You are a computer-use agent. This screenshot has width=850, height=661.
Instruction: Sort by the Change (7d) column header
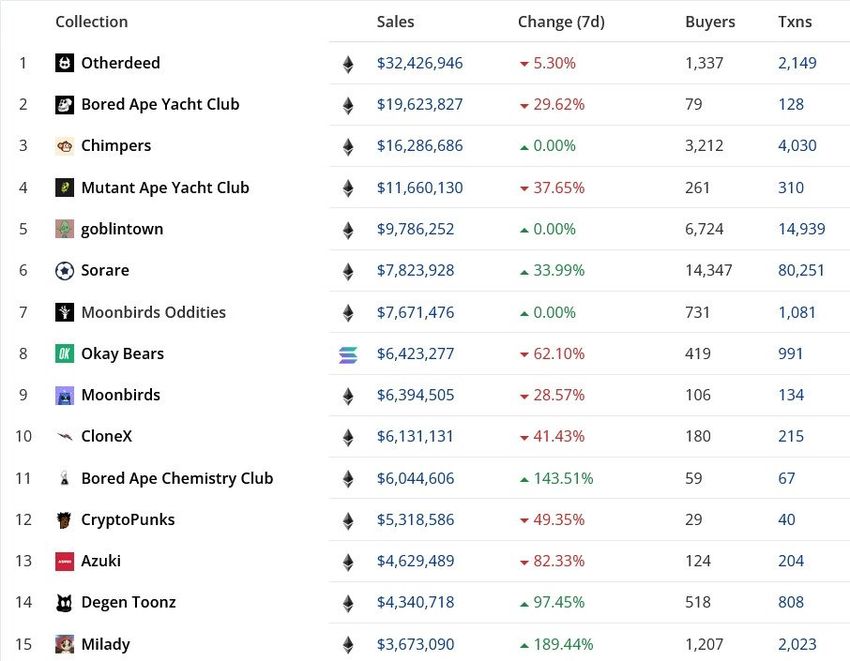[560, 21]
